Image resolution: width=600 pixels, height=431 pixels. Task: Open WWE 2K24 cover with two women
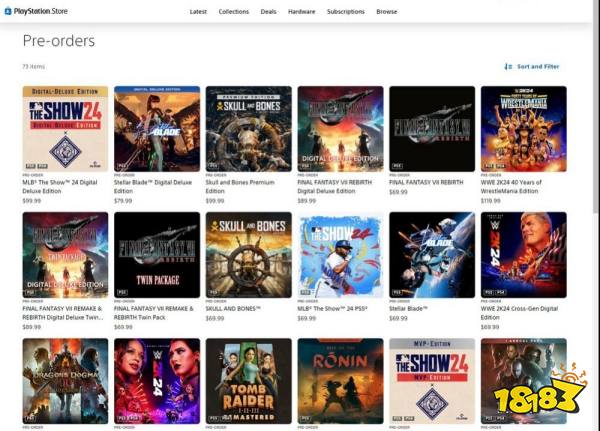(x=157, y=381)
